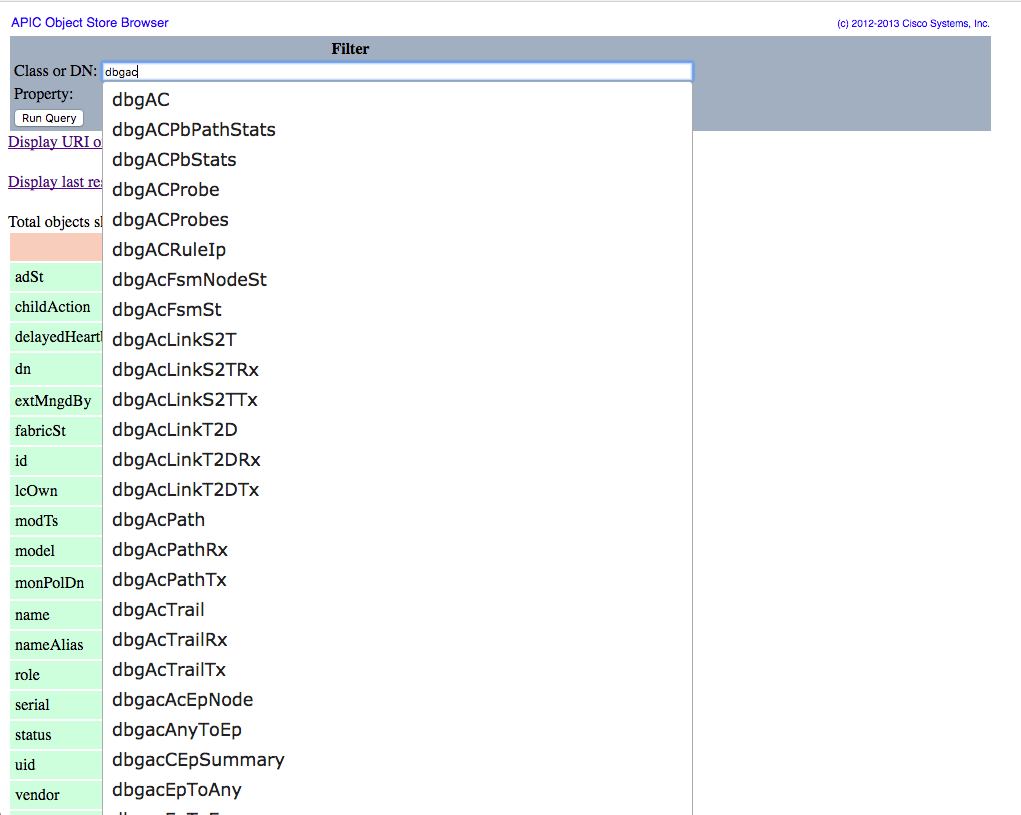Select dbgAC from the autocomplete list

coord(141,100)
